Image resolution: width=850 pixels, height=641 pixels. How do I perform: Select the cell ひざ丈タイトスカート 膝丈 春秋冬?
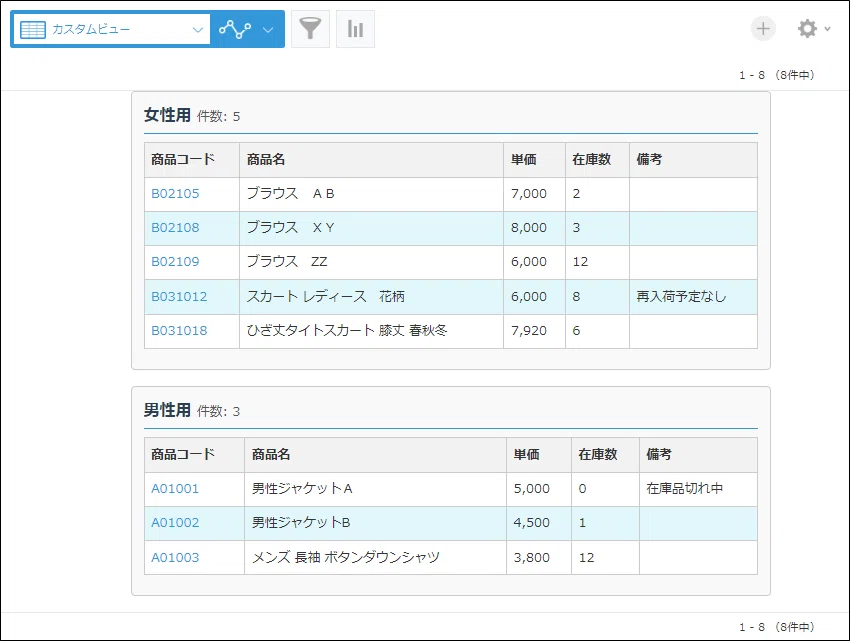[x=371, y=331]
